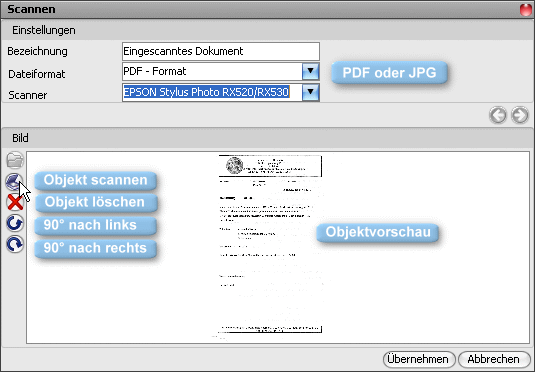
Task: Rotate image 90° left icon
Action: click(15, 223)
